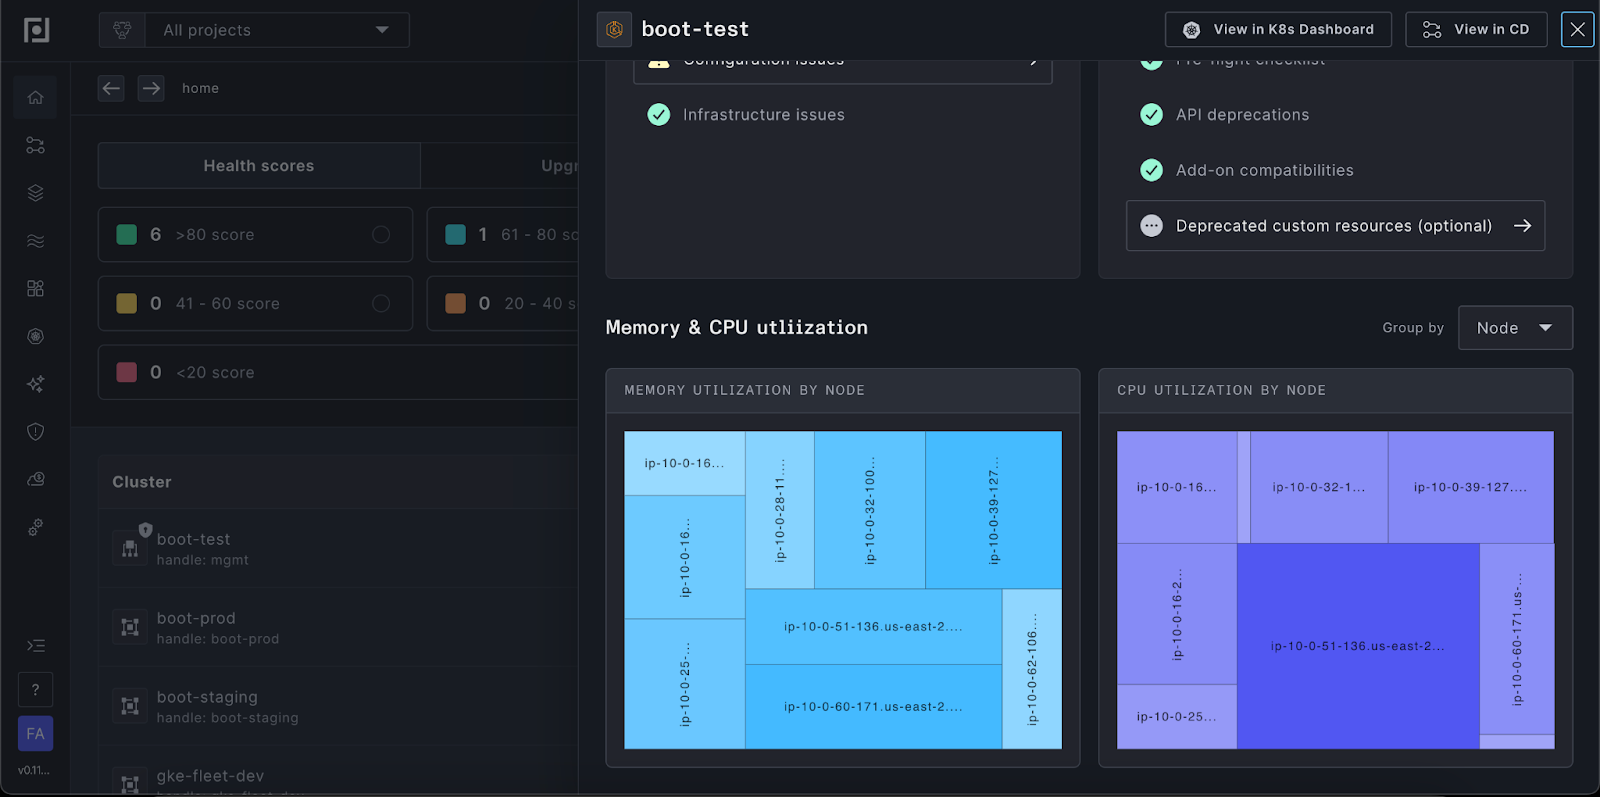Click Add-on compatibilities label
1600x797 pixels.
tap(1265, 170)
